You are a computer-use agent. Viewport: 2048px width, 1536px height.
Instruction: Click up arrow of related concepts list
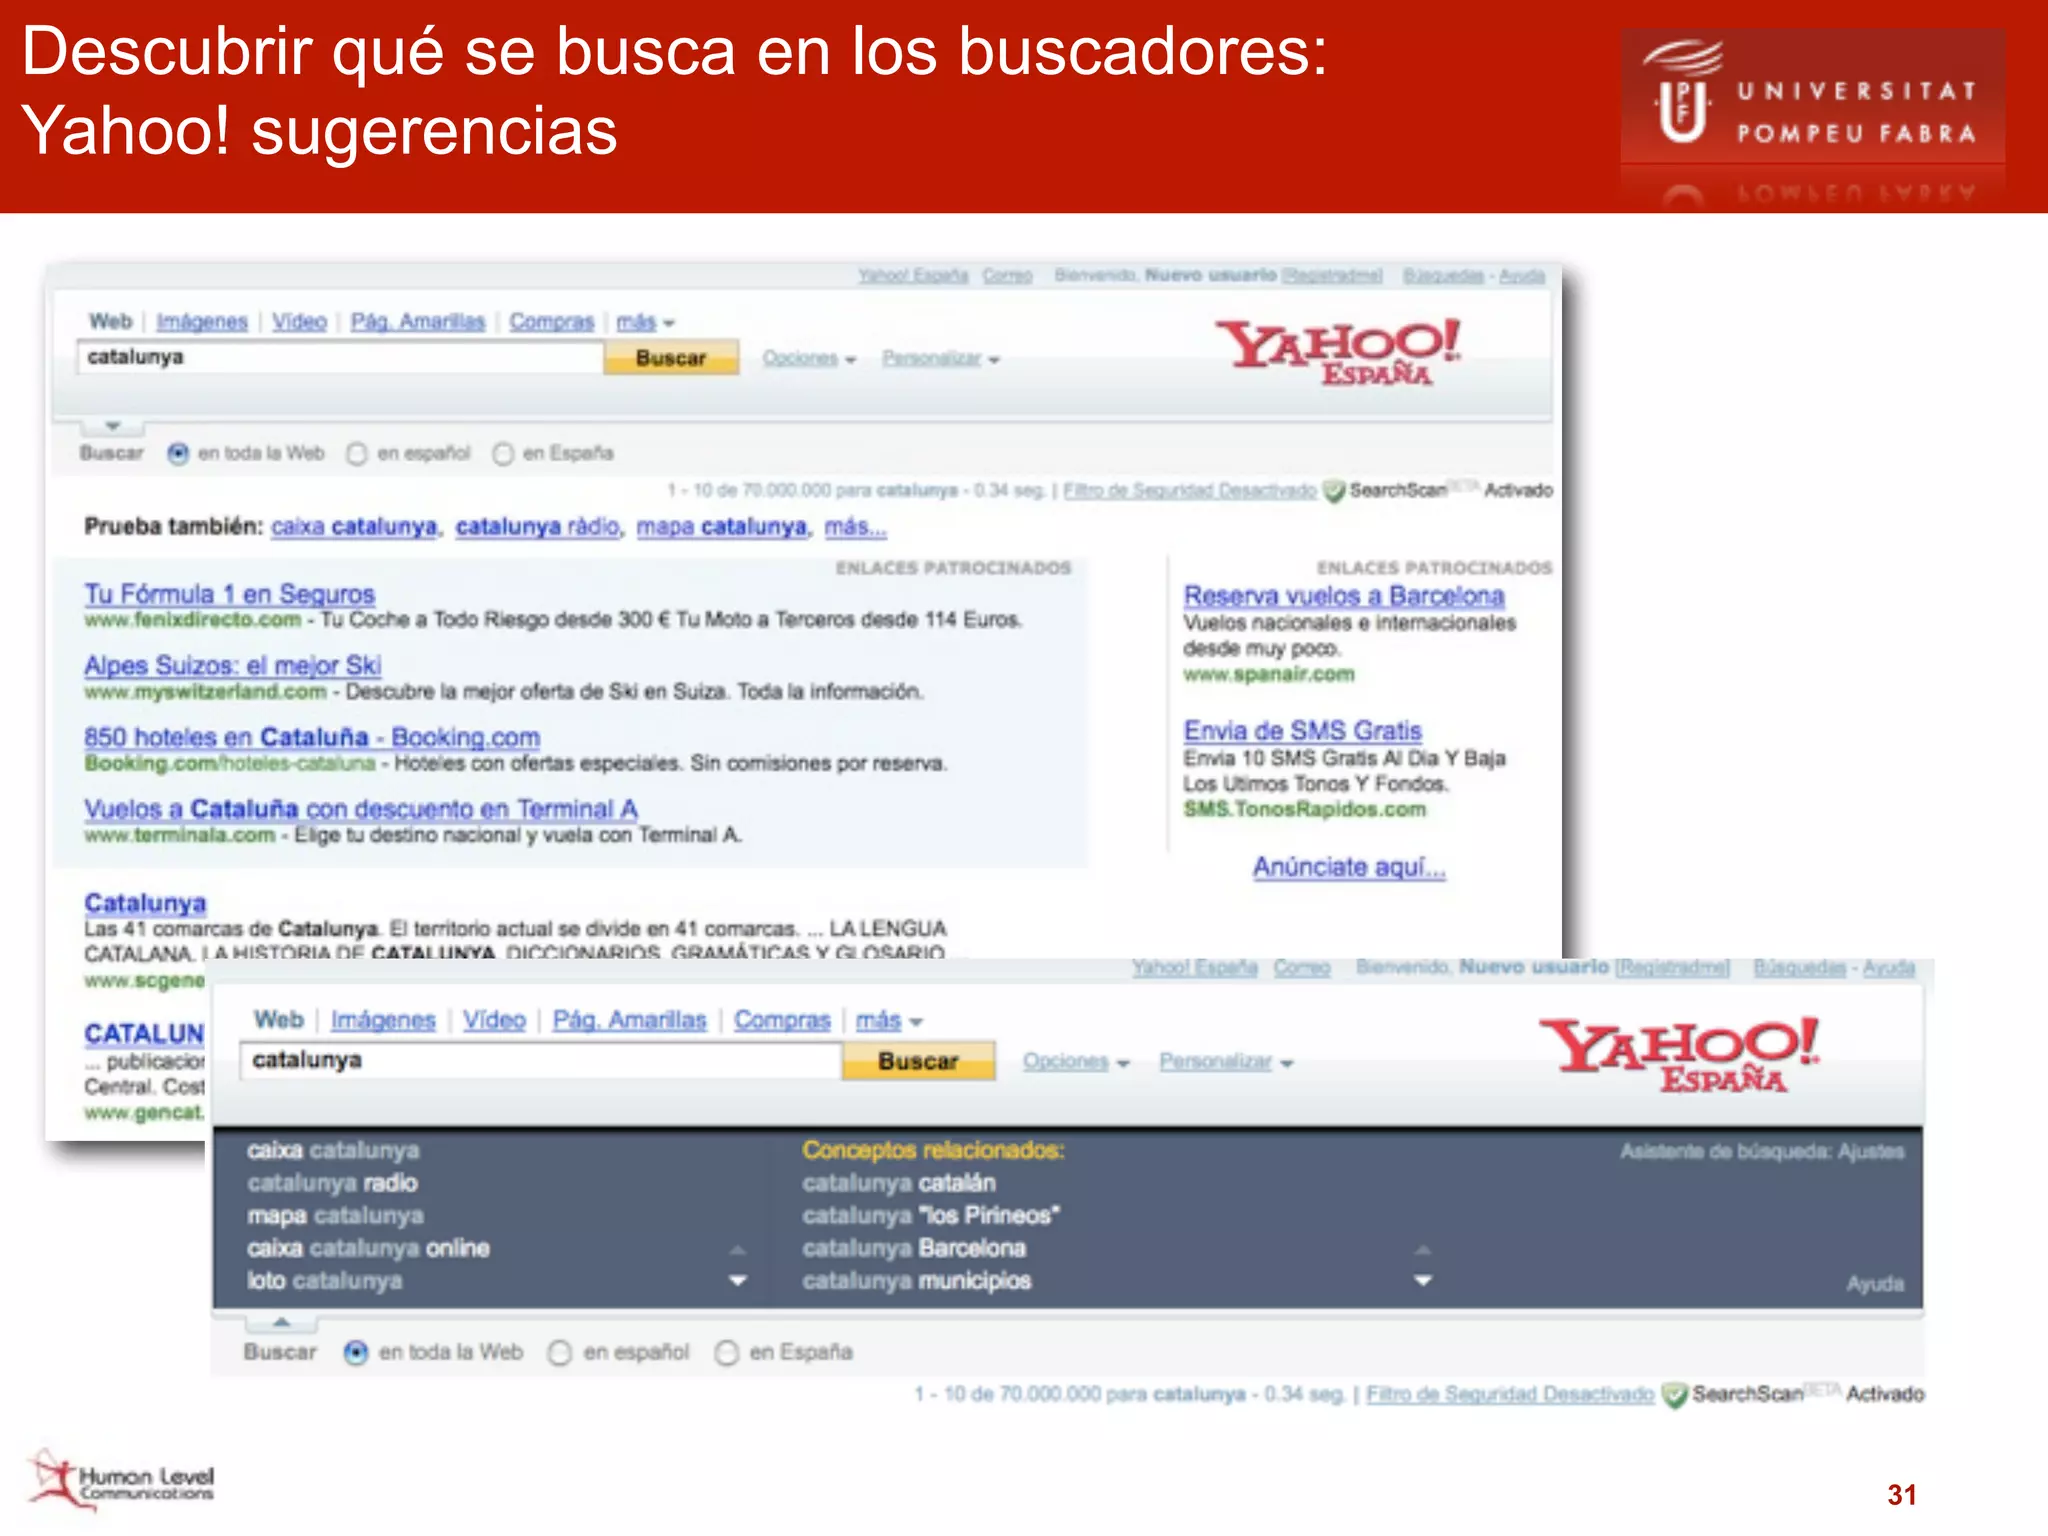pyautogui.click(x=1423, y=1250)
